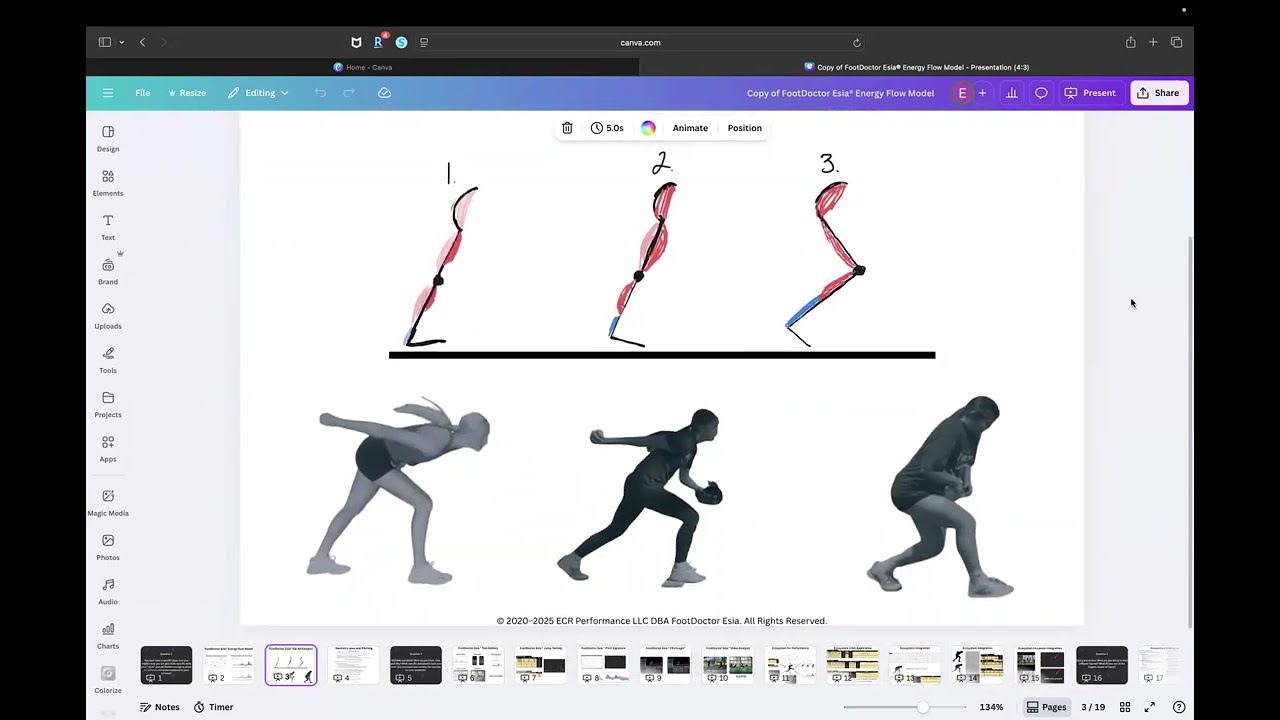The height and width of the screenshot is (720, 1280).
Task: Open the Animate options
Action: click(x=690, y=128)
